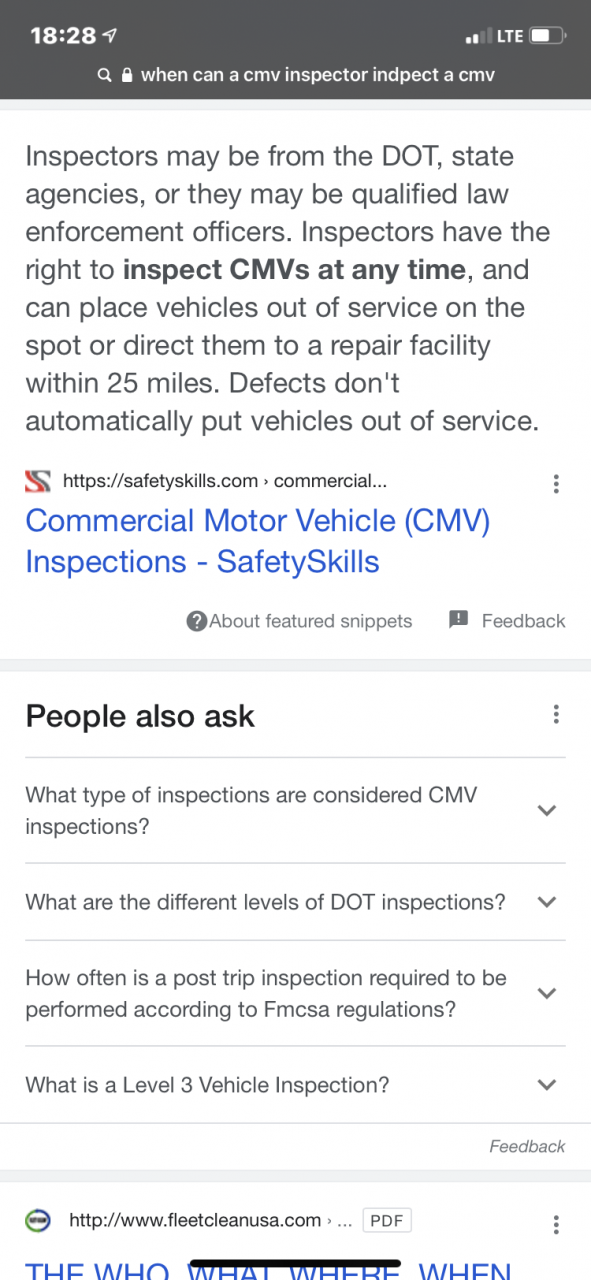The height and width of the screenshot is (1280, 591).
Task: Tap the PDF tag on fleetcleanusa result
Action: point(386,1221)
